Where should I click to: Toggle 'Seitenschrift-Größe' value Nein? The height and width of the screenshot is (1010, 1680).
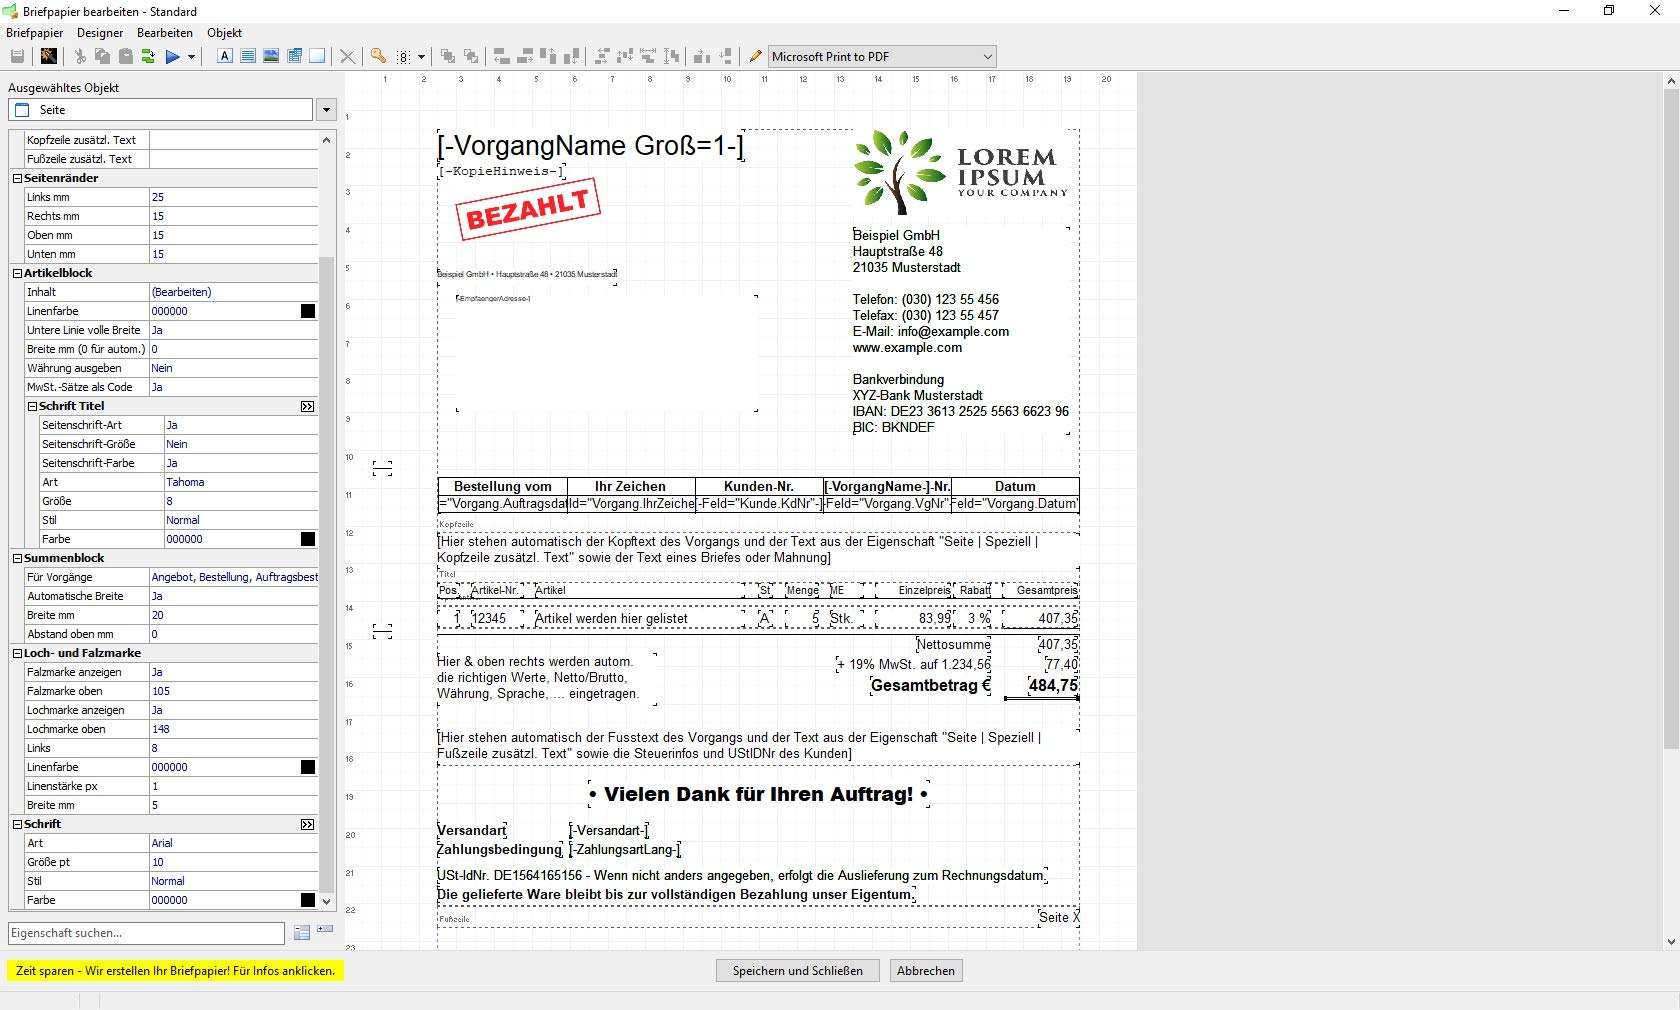tap(241, 444)
